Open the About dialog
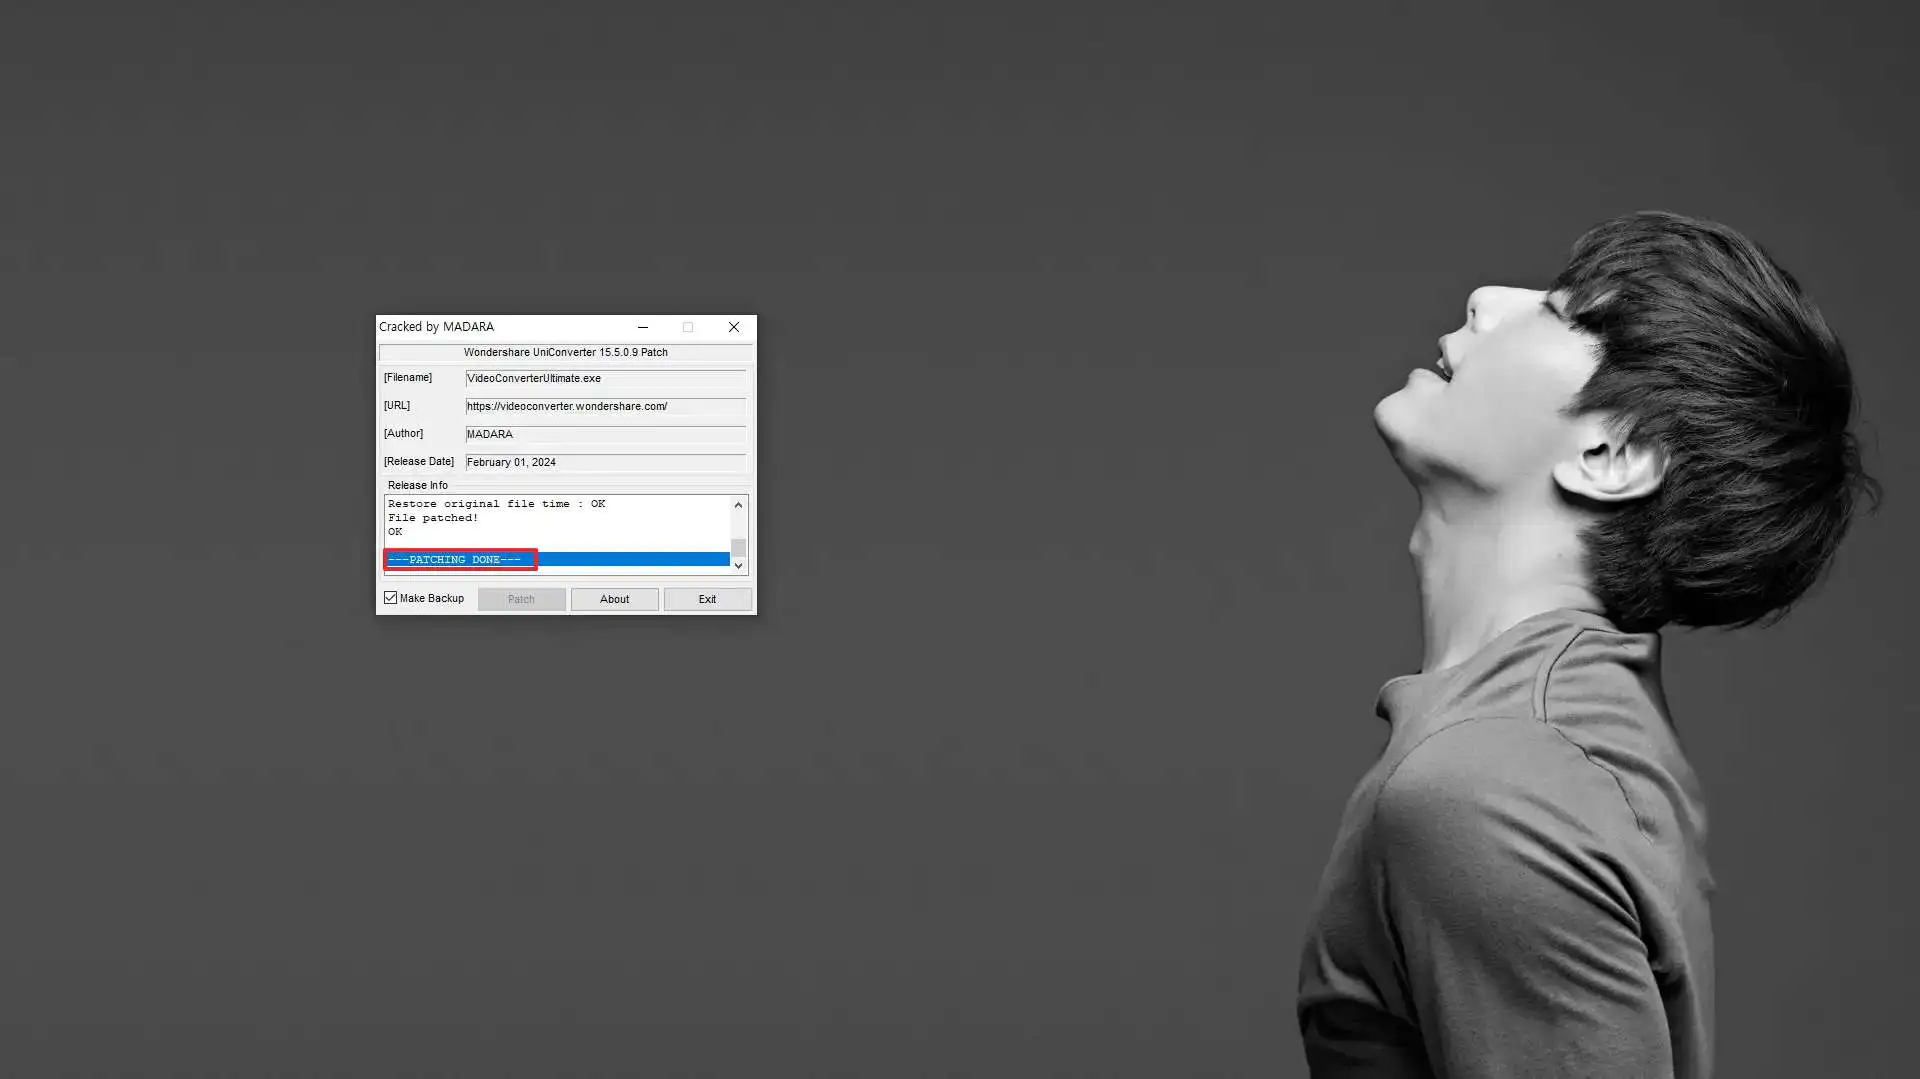The image size is (1920, 1079). tap(614, 599)
